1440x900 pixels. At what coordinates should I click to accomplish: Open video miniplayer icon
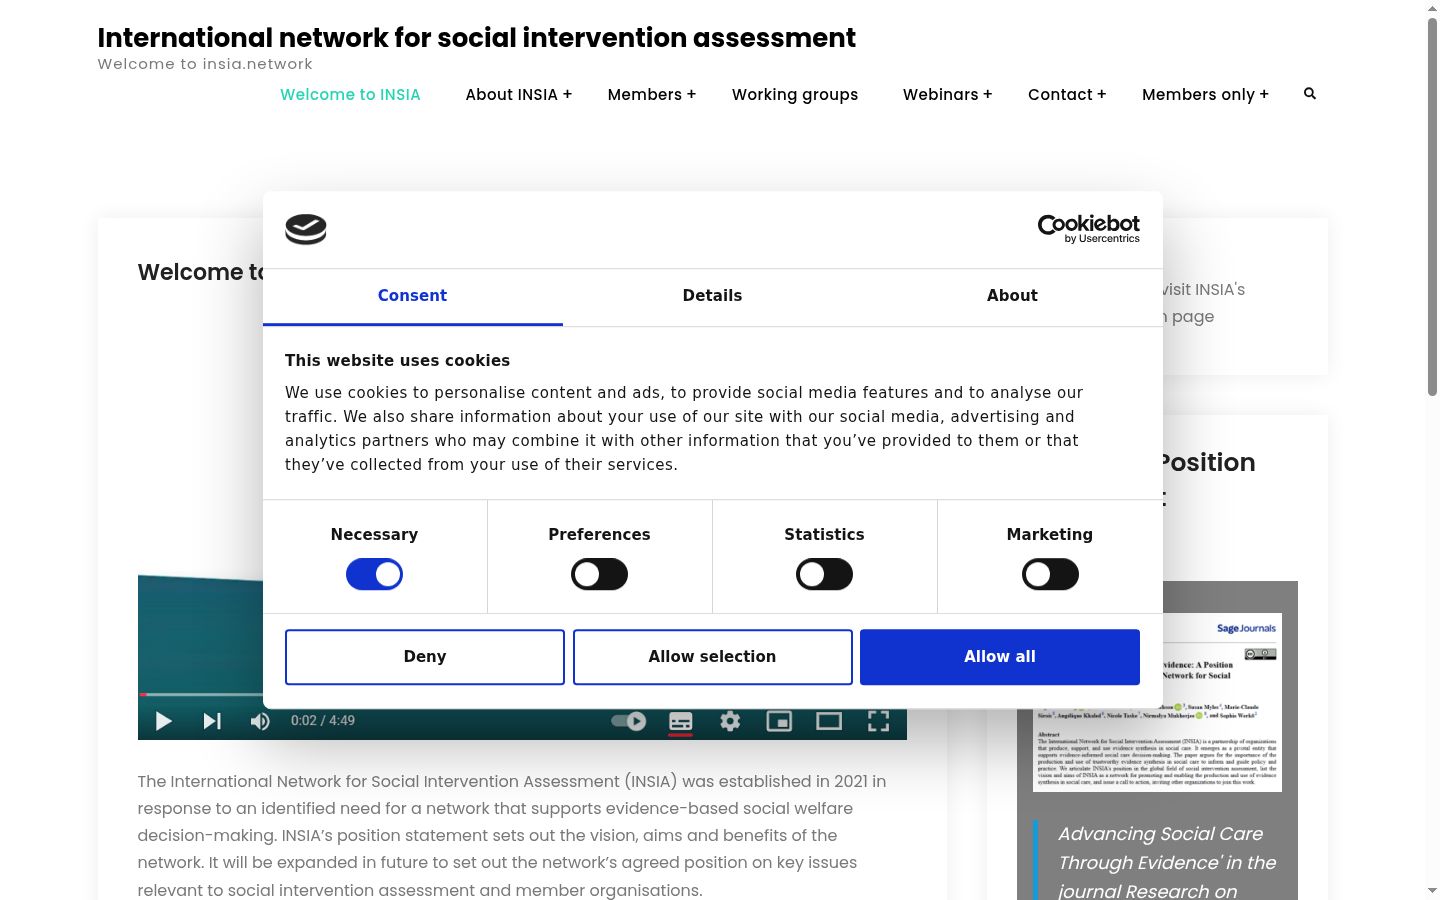(x=779, y=721)
